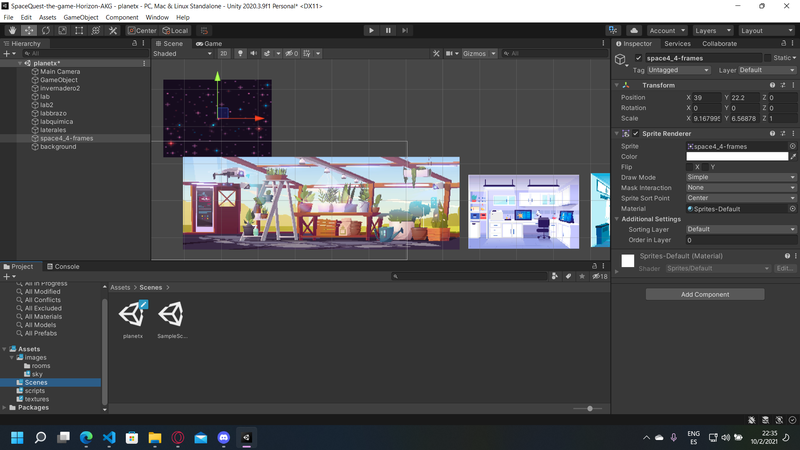Image resolution: width=800 pixels, height=450 pixels.
Task: Click the Pause button
Action: click(388, 31)
